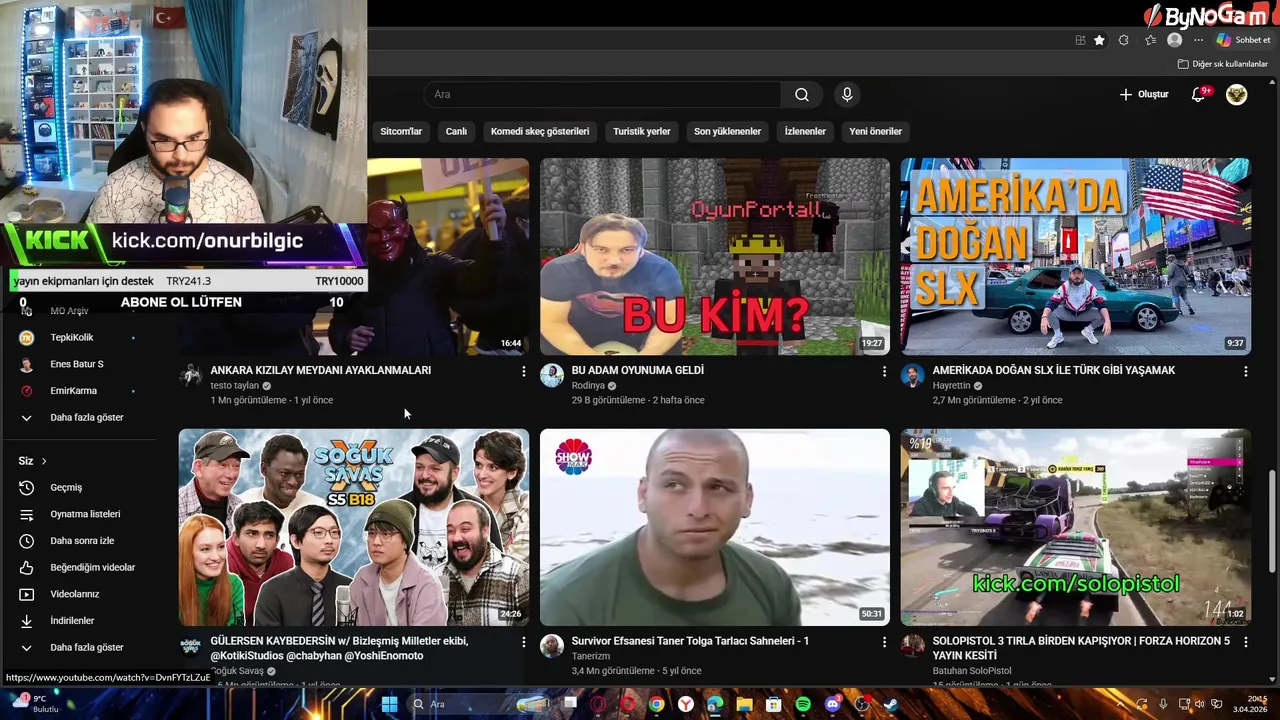The image size is (1280, 720).
Task: Select the Turistik yerler chip
Action: click(642, 131)
